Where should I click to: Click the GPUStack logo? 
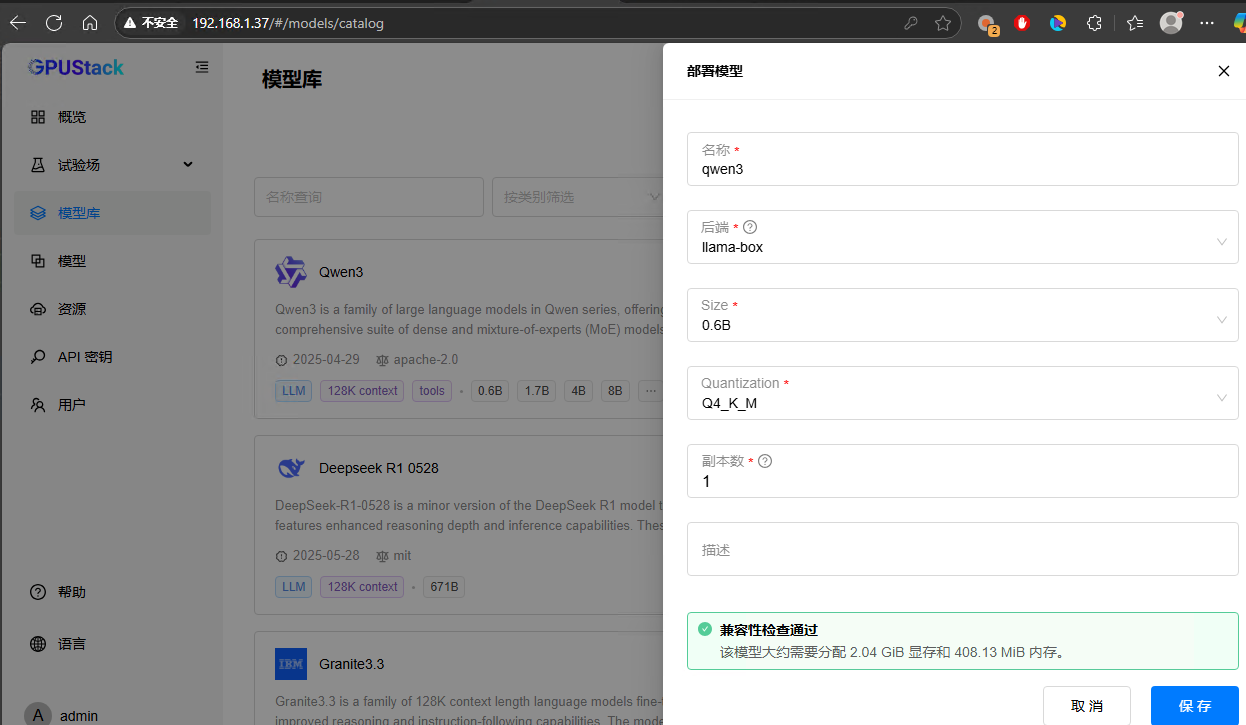click(76, 67)
